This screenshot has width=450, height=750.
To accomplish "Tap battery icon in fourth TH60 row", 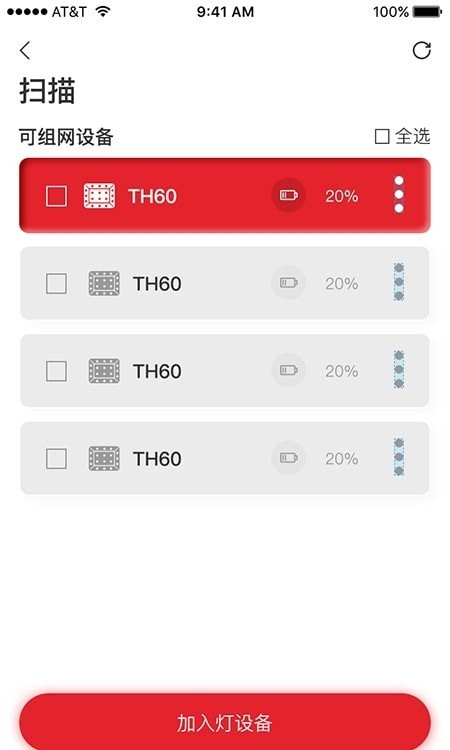I will 288,458.
